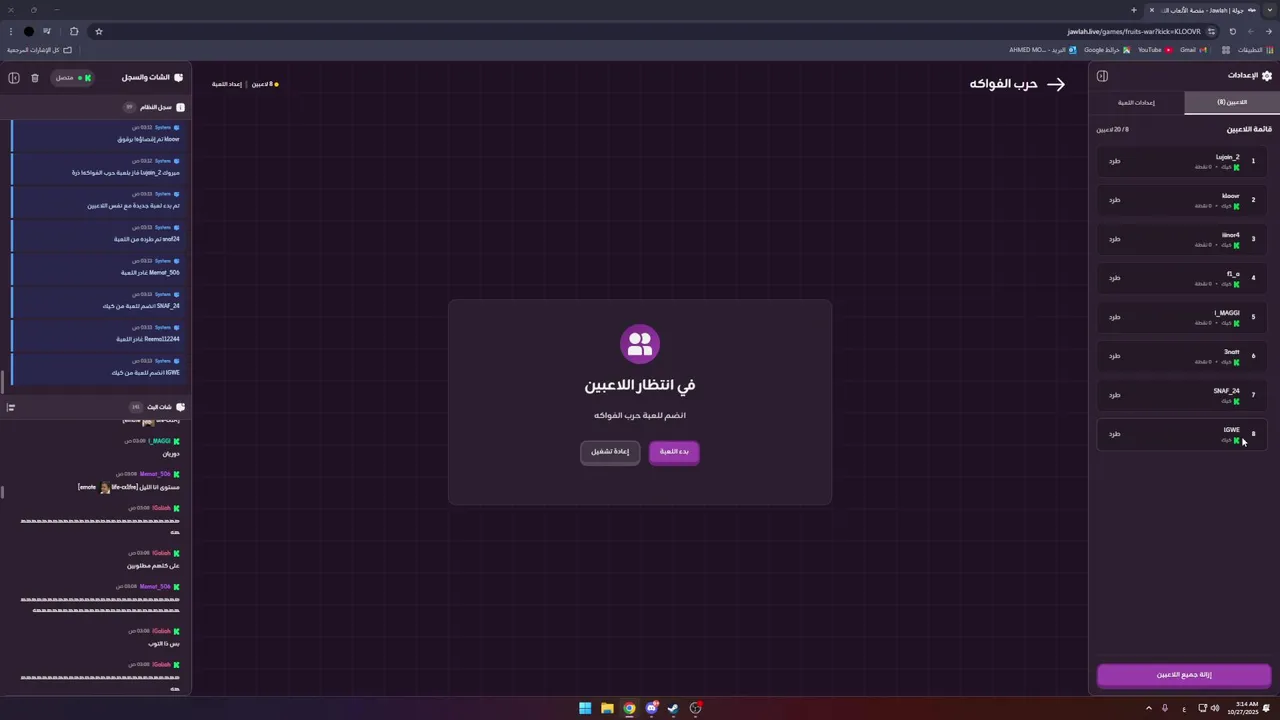Viewport: 1280px width, 720px height.
Task: Click the 8 players status indicator
Action: tap(265, 84)
